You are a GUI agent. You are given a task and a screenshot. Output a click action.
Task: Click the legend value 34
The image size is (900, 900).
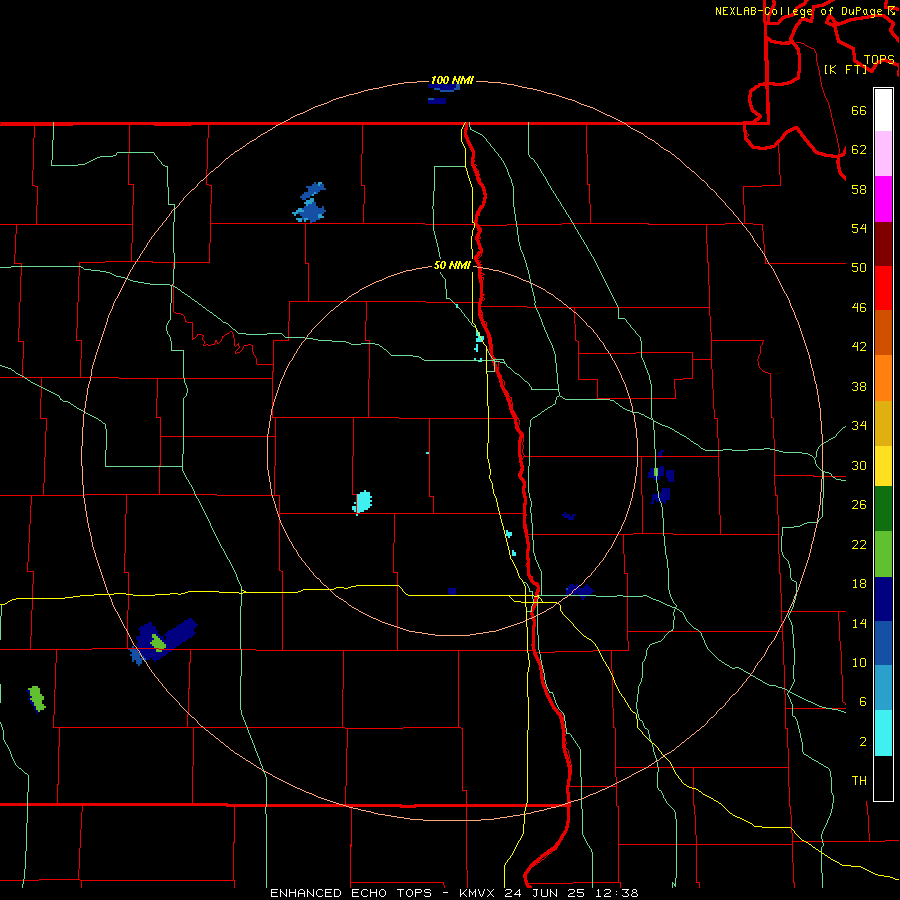click(x=859, y=426)
